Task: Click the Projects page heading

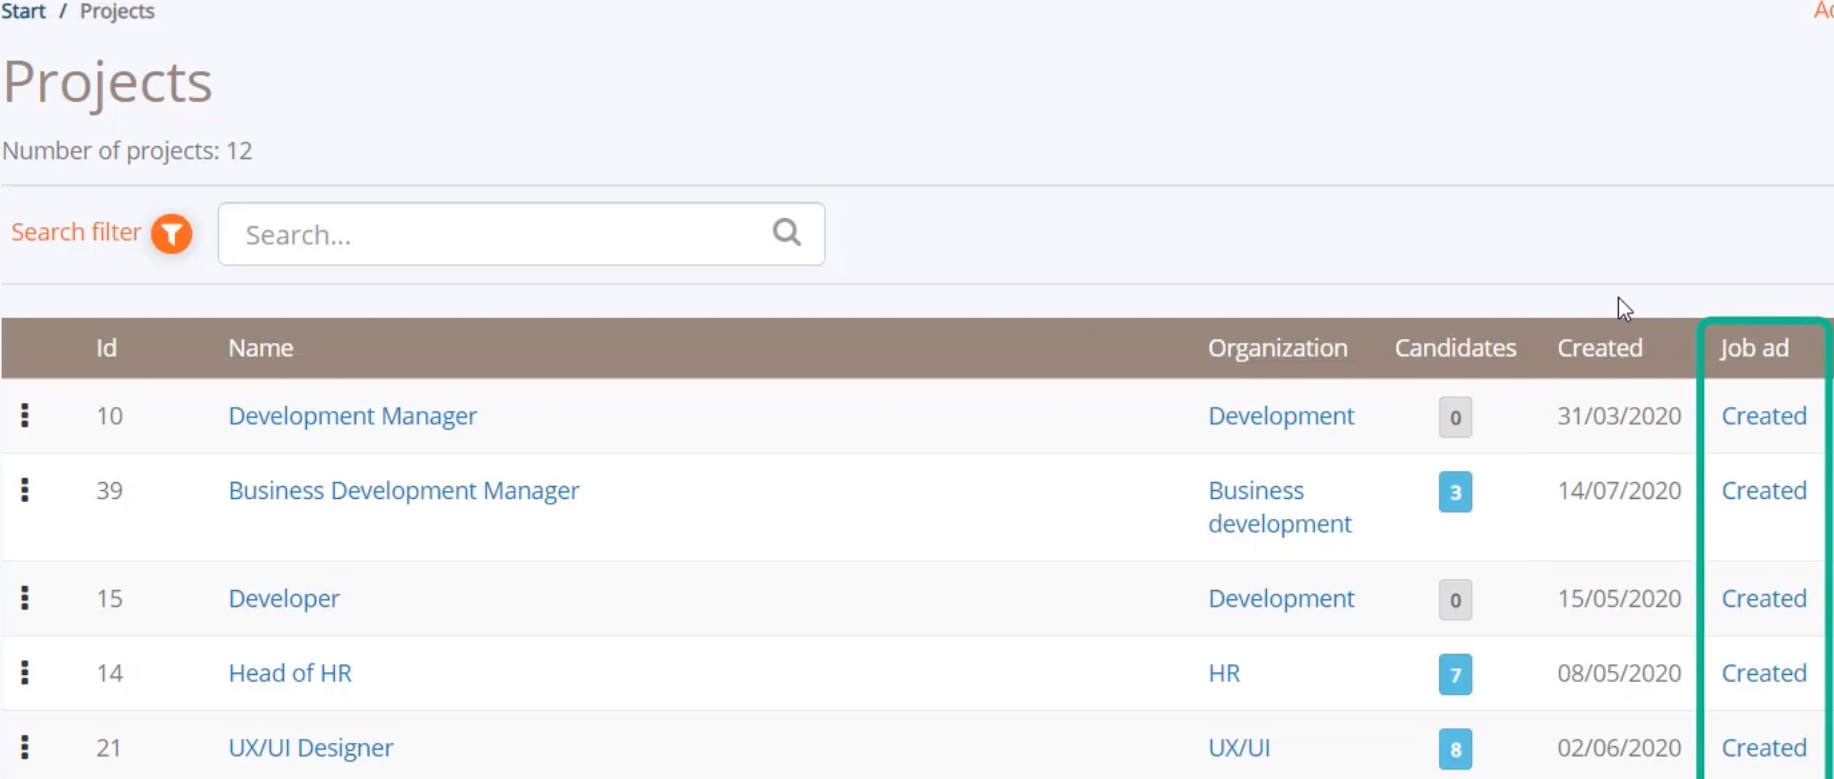Action: (x=108, y=82)
